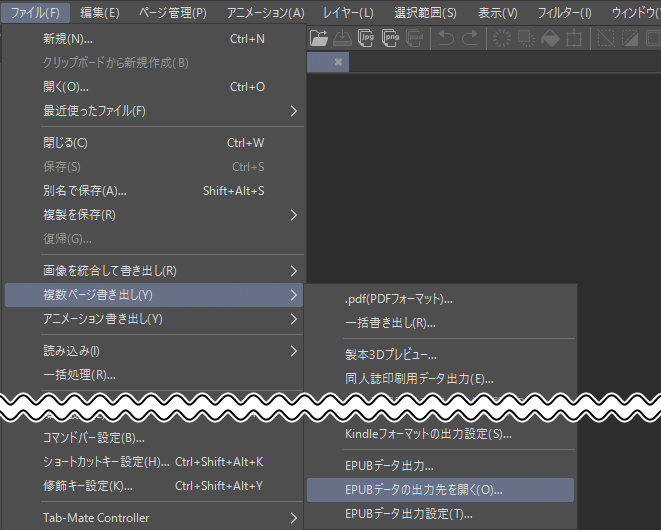Click the fill paint bucket icon
This screenshot has height=530, width=661.
[x=550, y=39]
